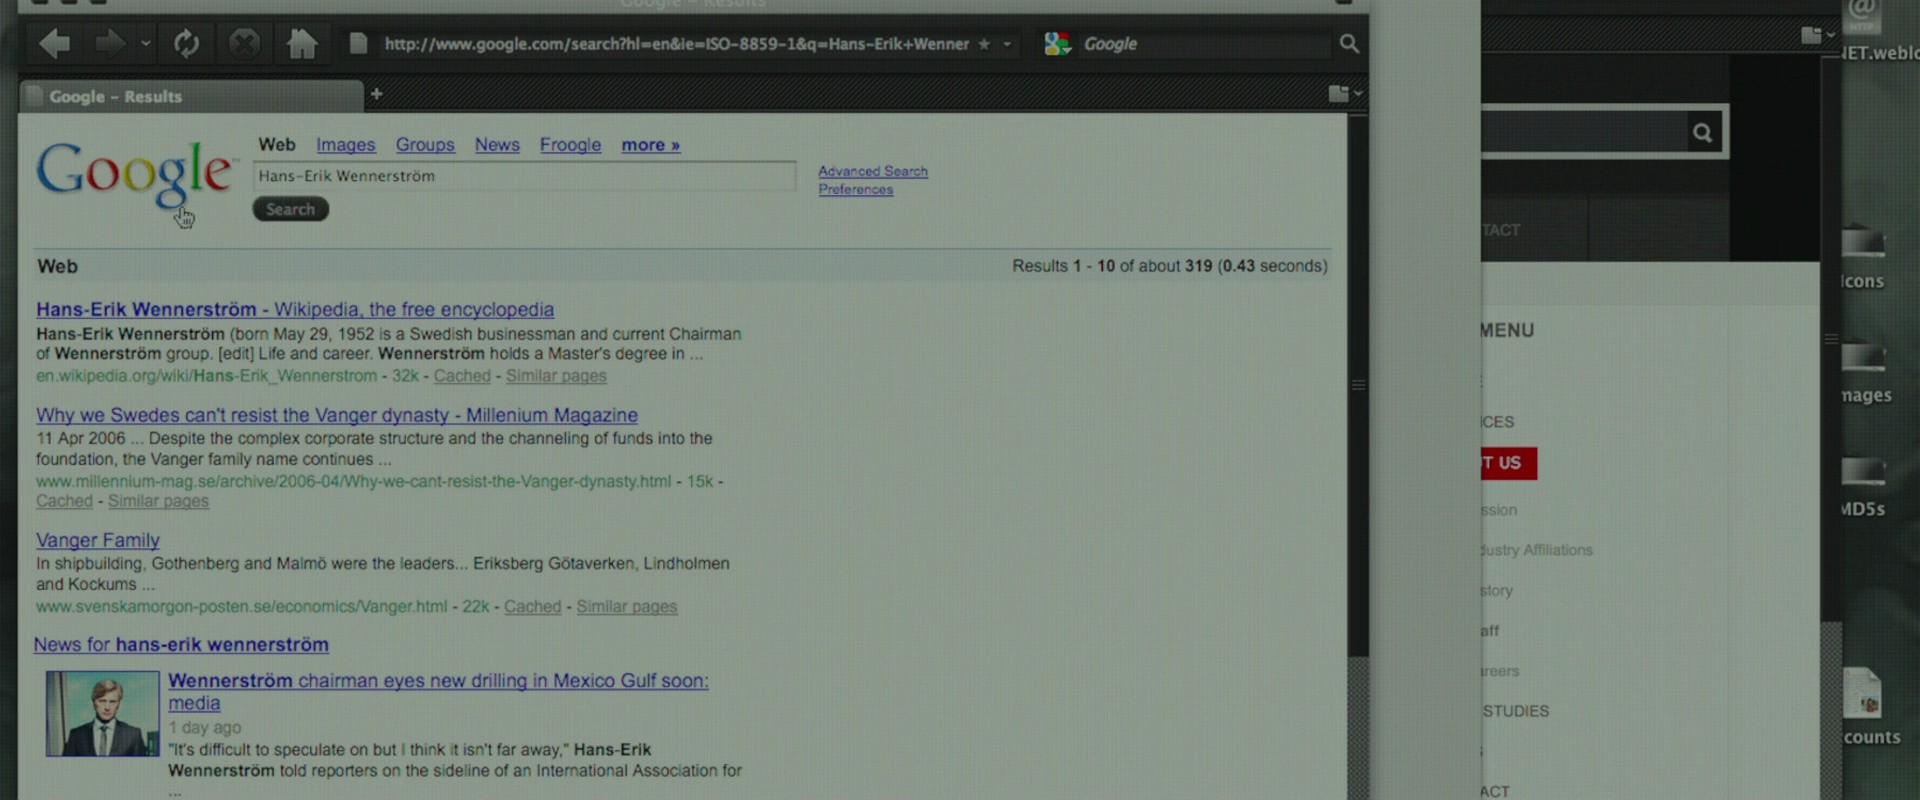Go to the browser home page

click(301, 43)
